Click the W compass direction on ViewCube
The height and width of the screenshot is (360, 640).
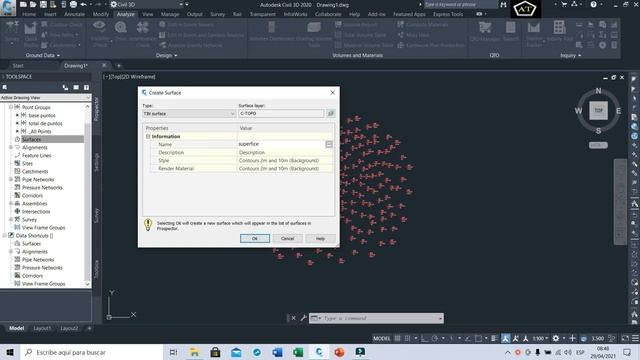[578, 111]
